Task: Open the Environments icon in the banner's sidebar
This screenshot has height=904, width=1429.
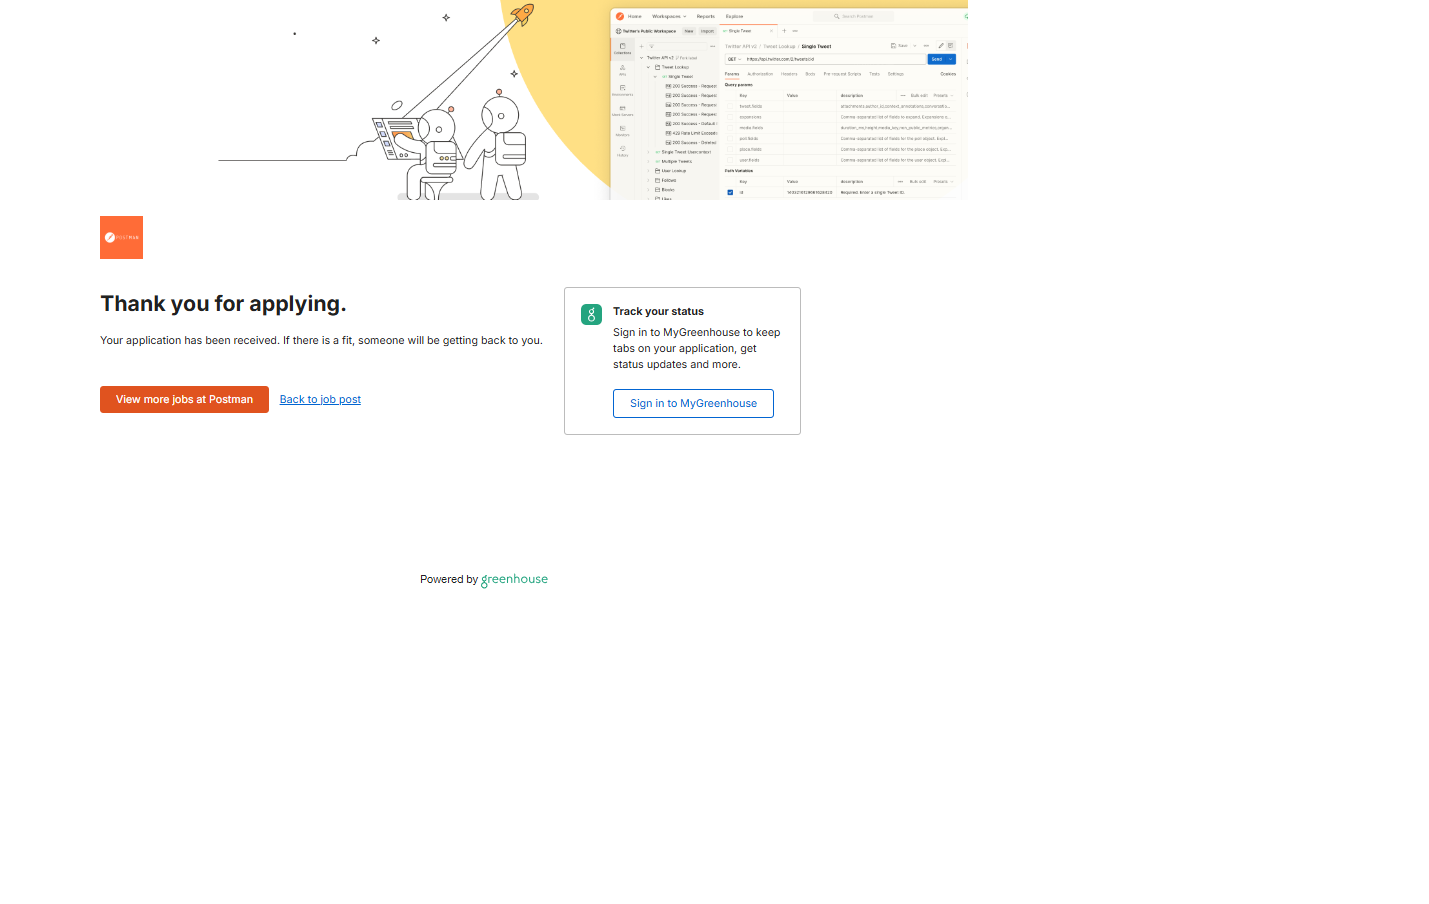Action: point(622,90)
